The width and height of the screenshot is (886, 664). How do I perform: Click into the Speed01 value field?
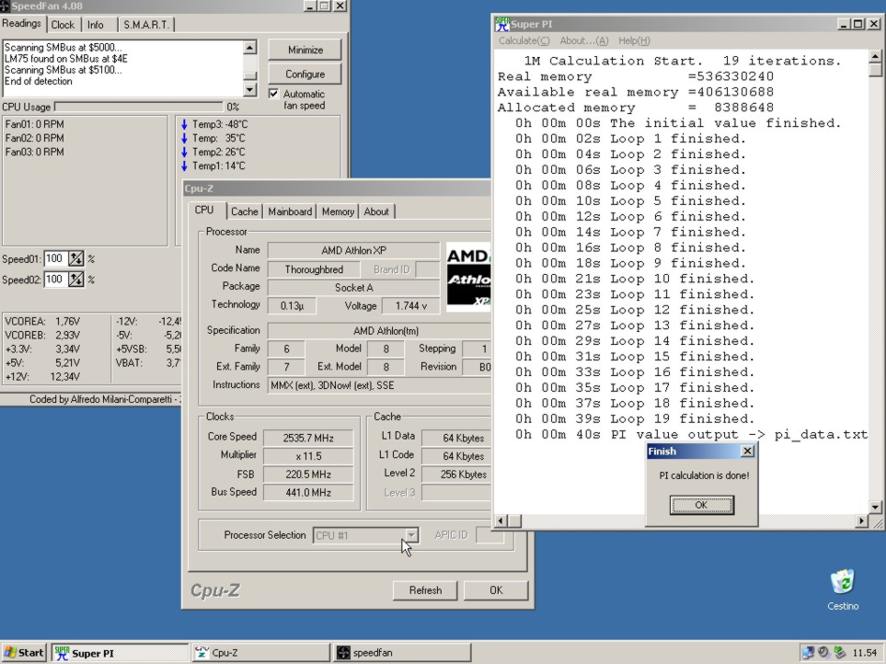pos(55,259)
